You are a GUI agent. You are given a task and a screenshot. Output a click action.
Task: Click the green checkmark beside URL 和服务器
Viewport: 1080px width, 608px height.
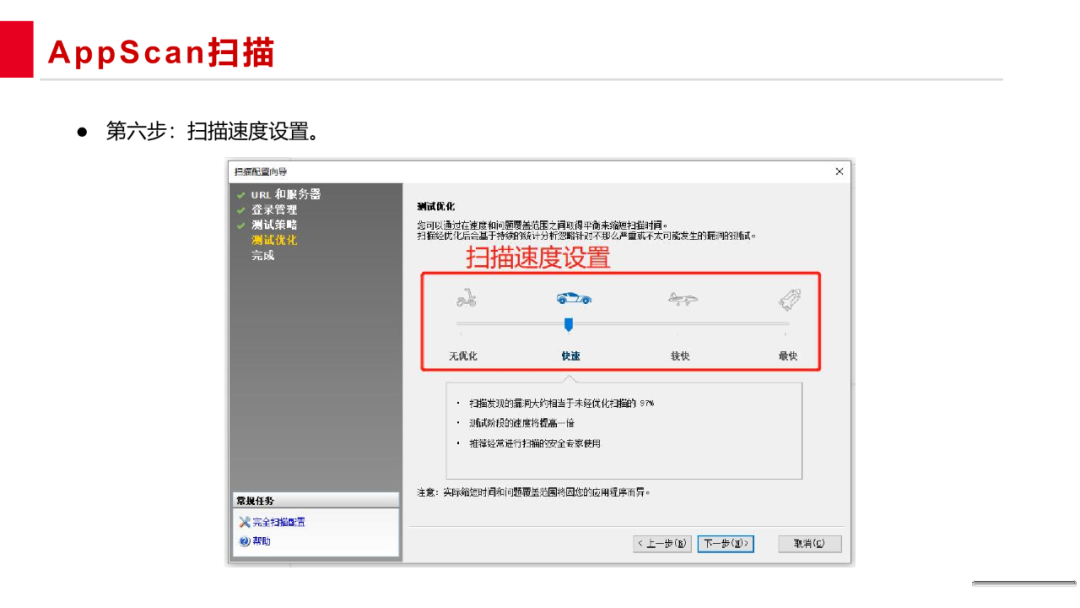point(241,196)
